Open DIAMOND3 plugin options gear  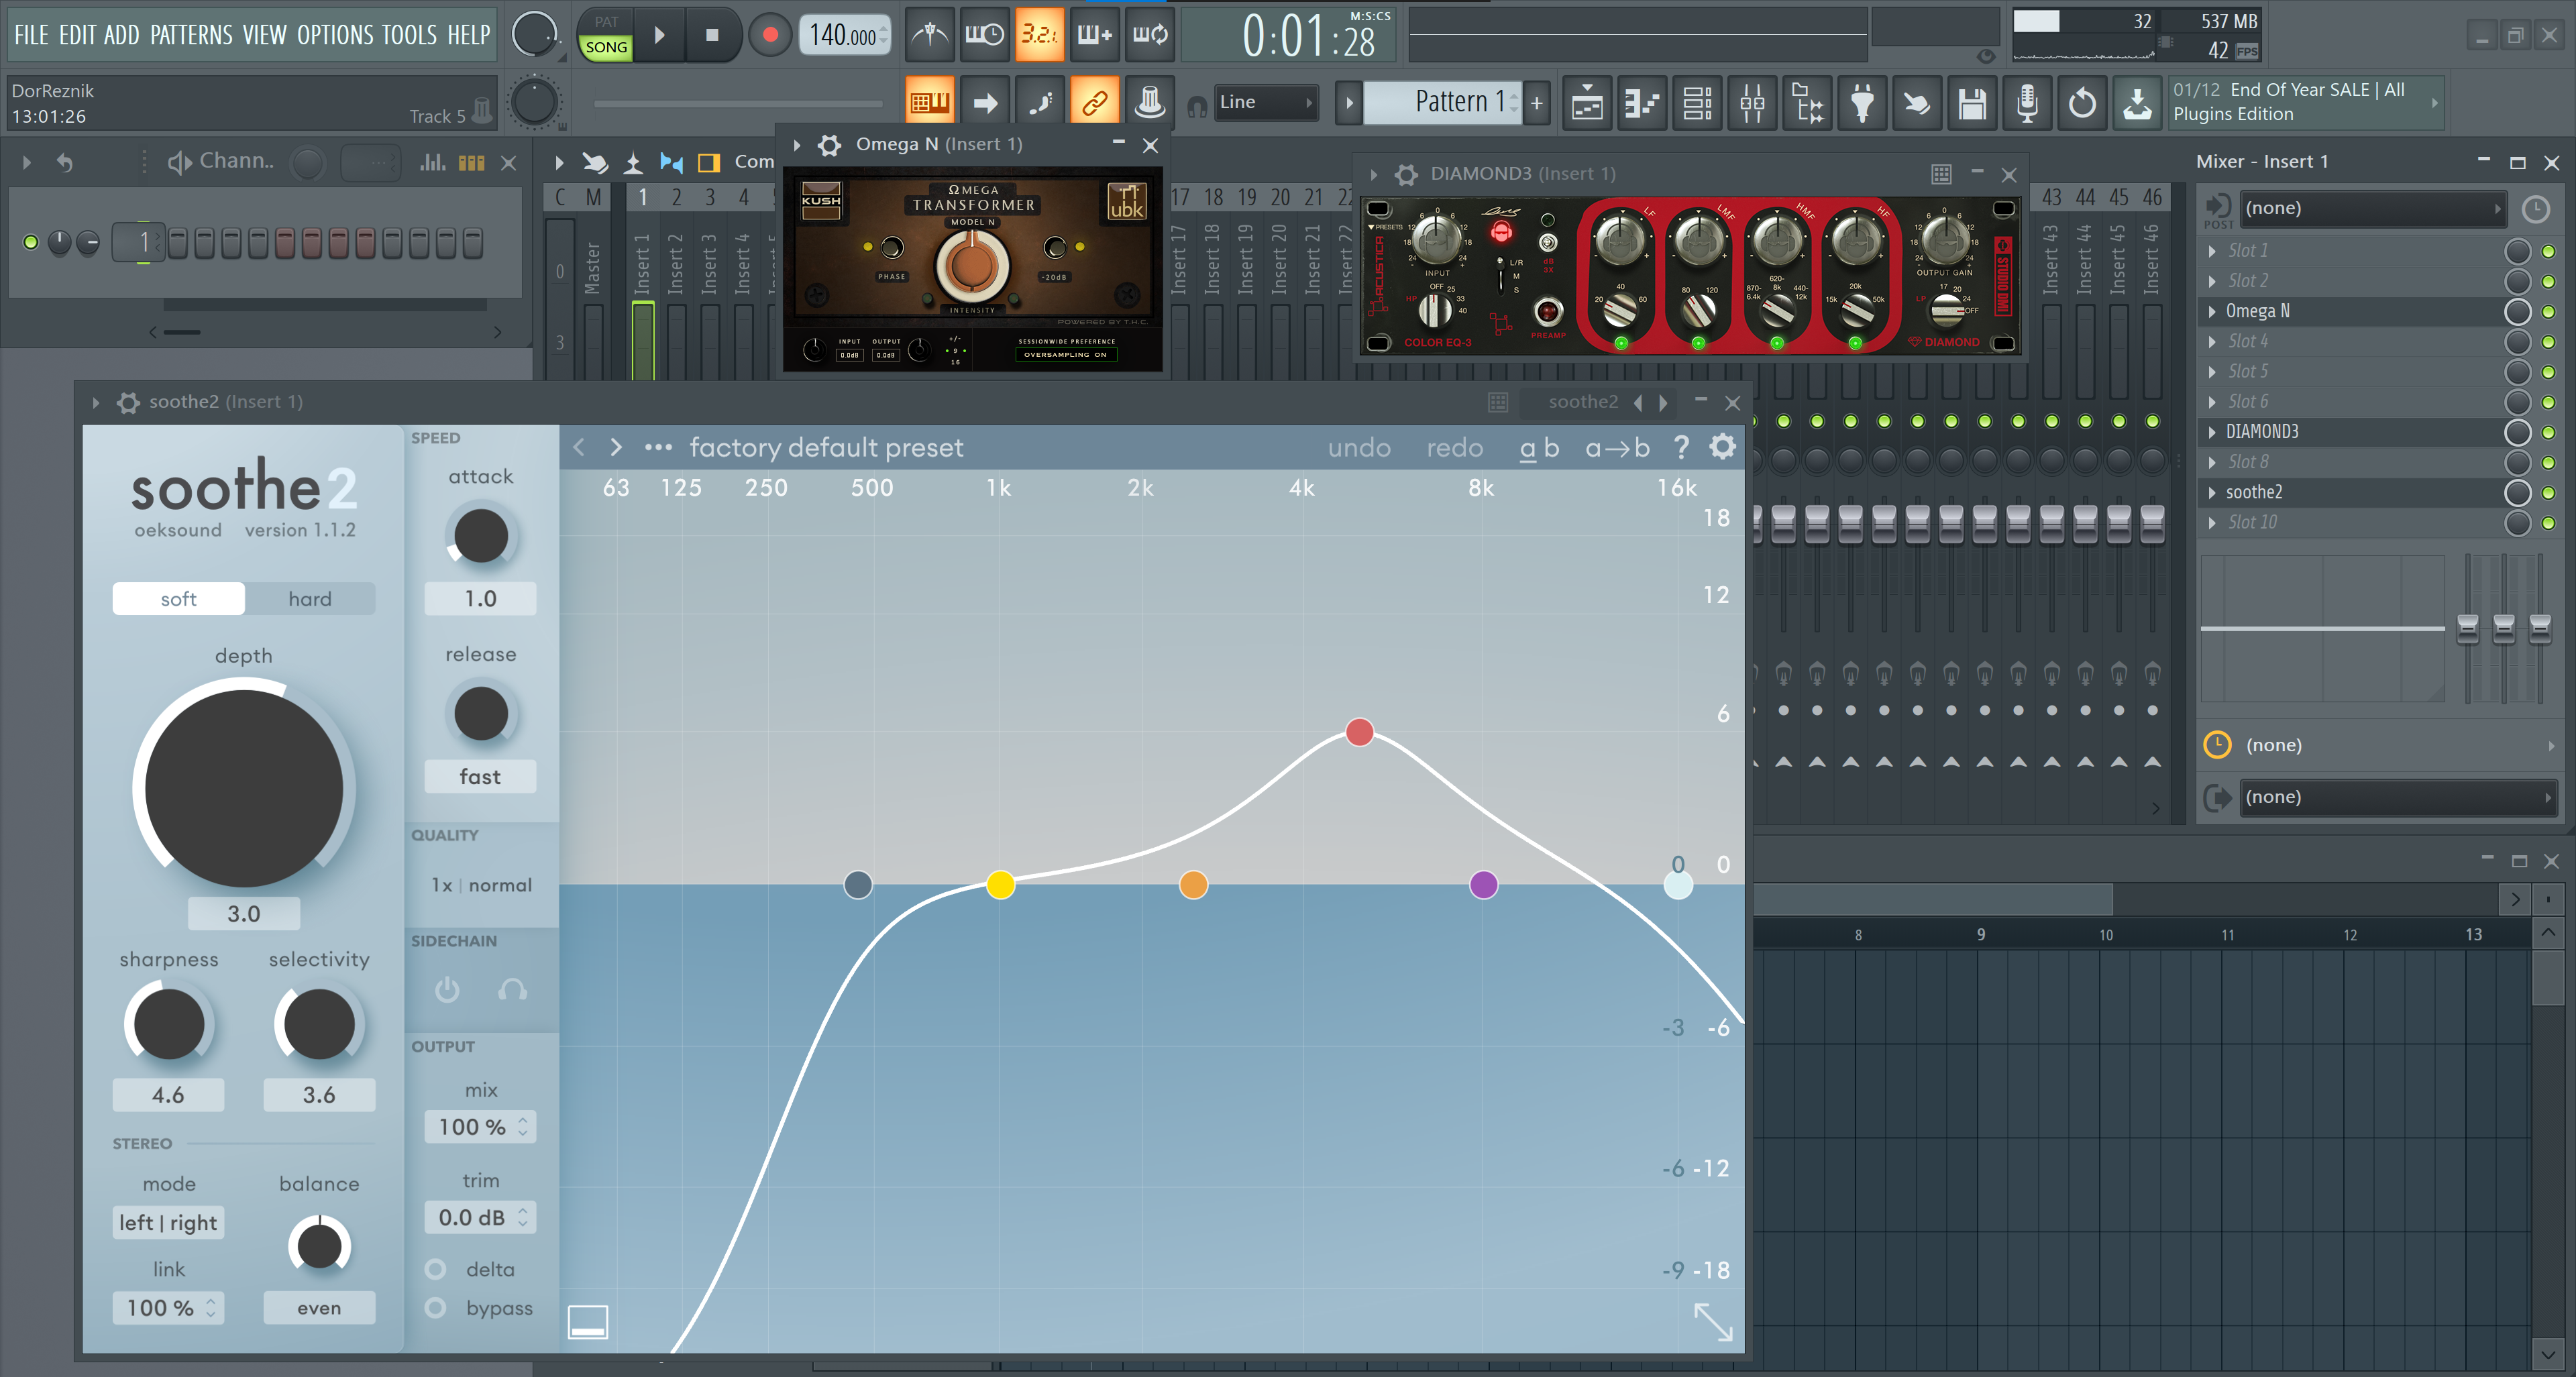pos(1406,174)
